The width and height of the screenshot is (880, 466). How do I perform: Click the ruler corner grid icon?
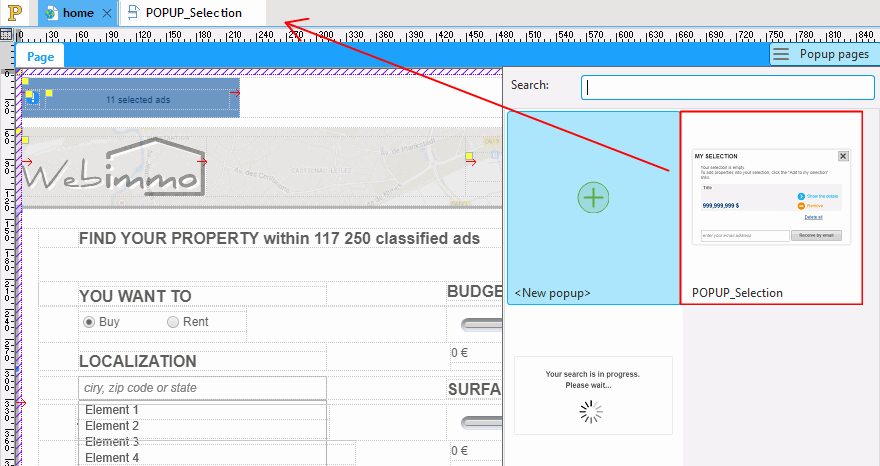point(7,34)
